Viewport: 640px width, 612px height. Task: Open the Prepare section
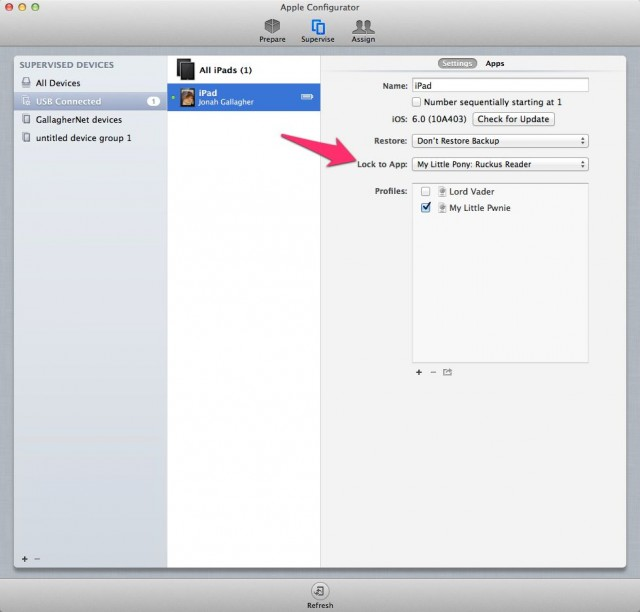point(272,31)
